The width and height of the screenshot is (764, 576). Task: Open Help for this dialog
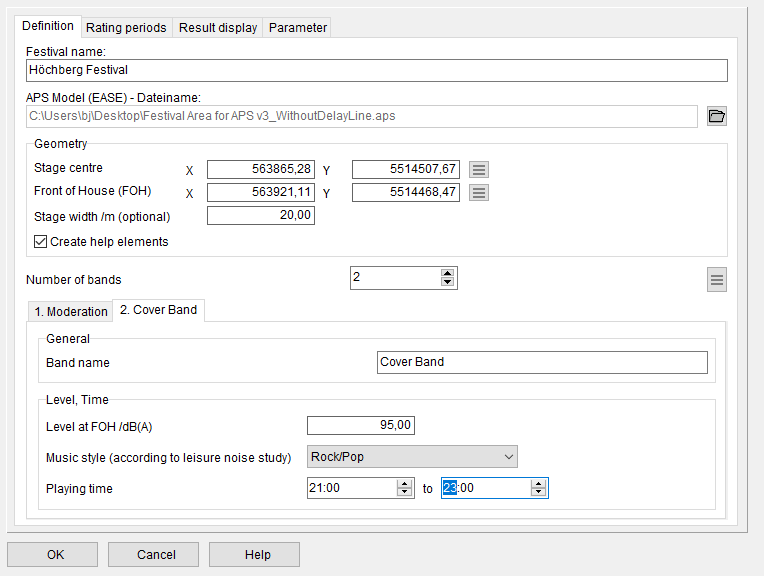click(x=254, y=555)
